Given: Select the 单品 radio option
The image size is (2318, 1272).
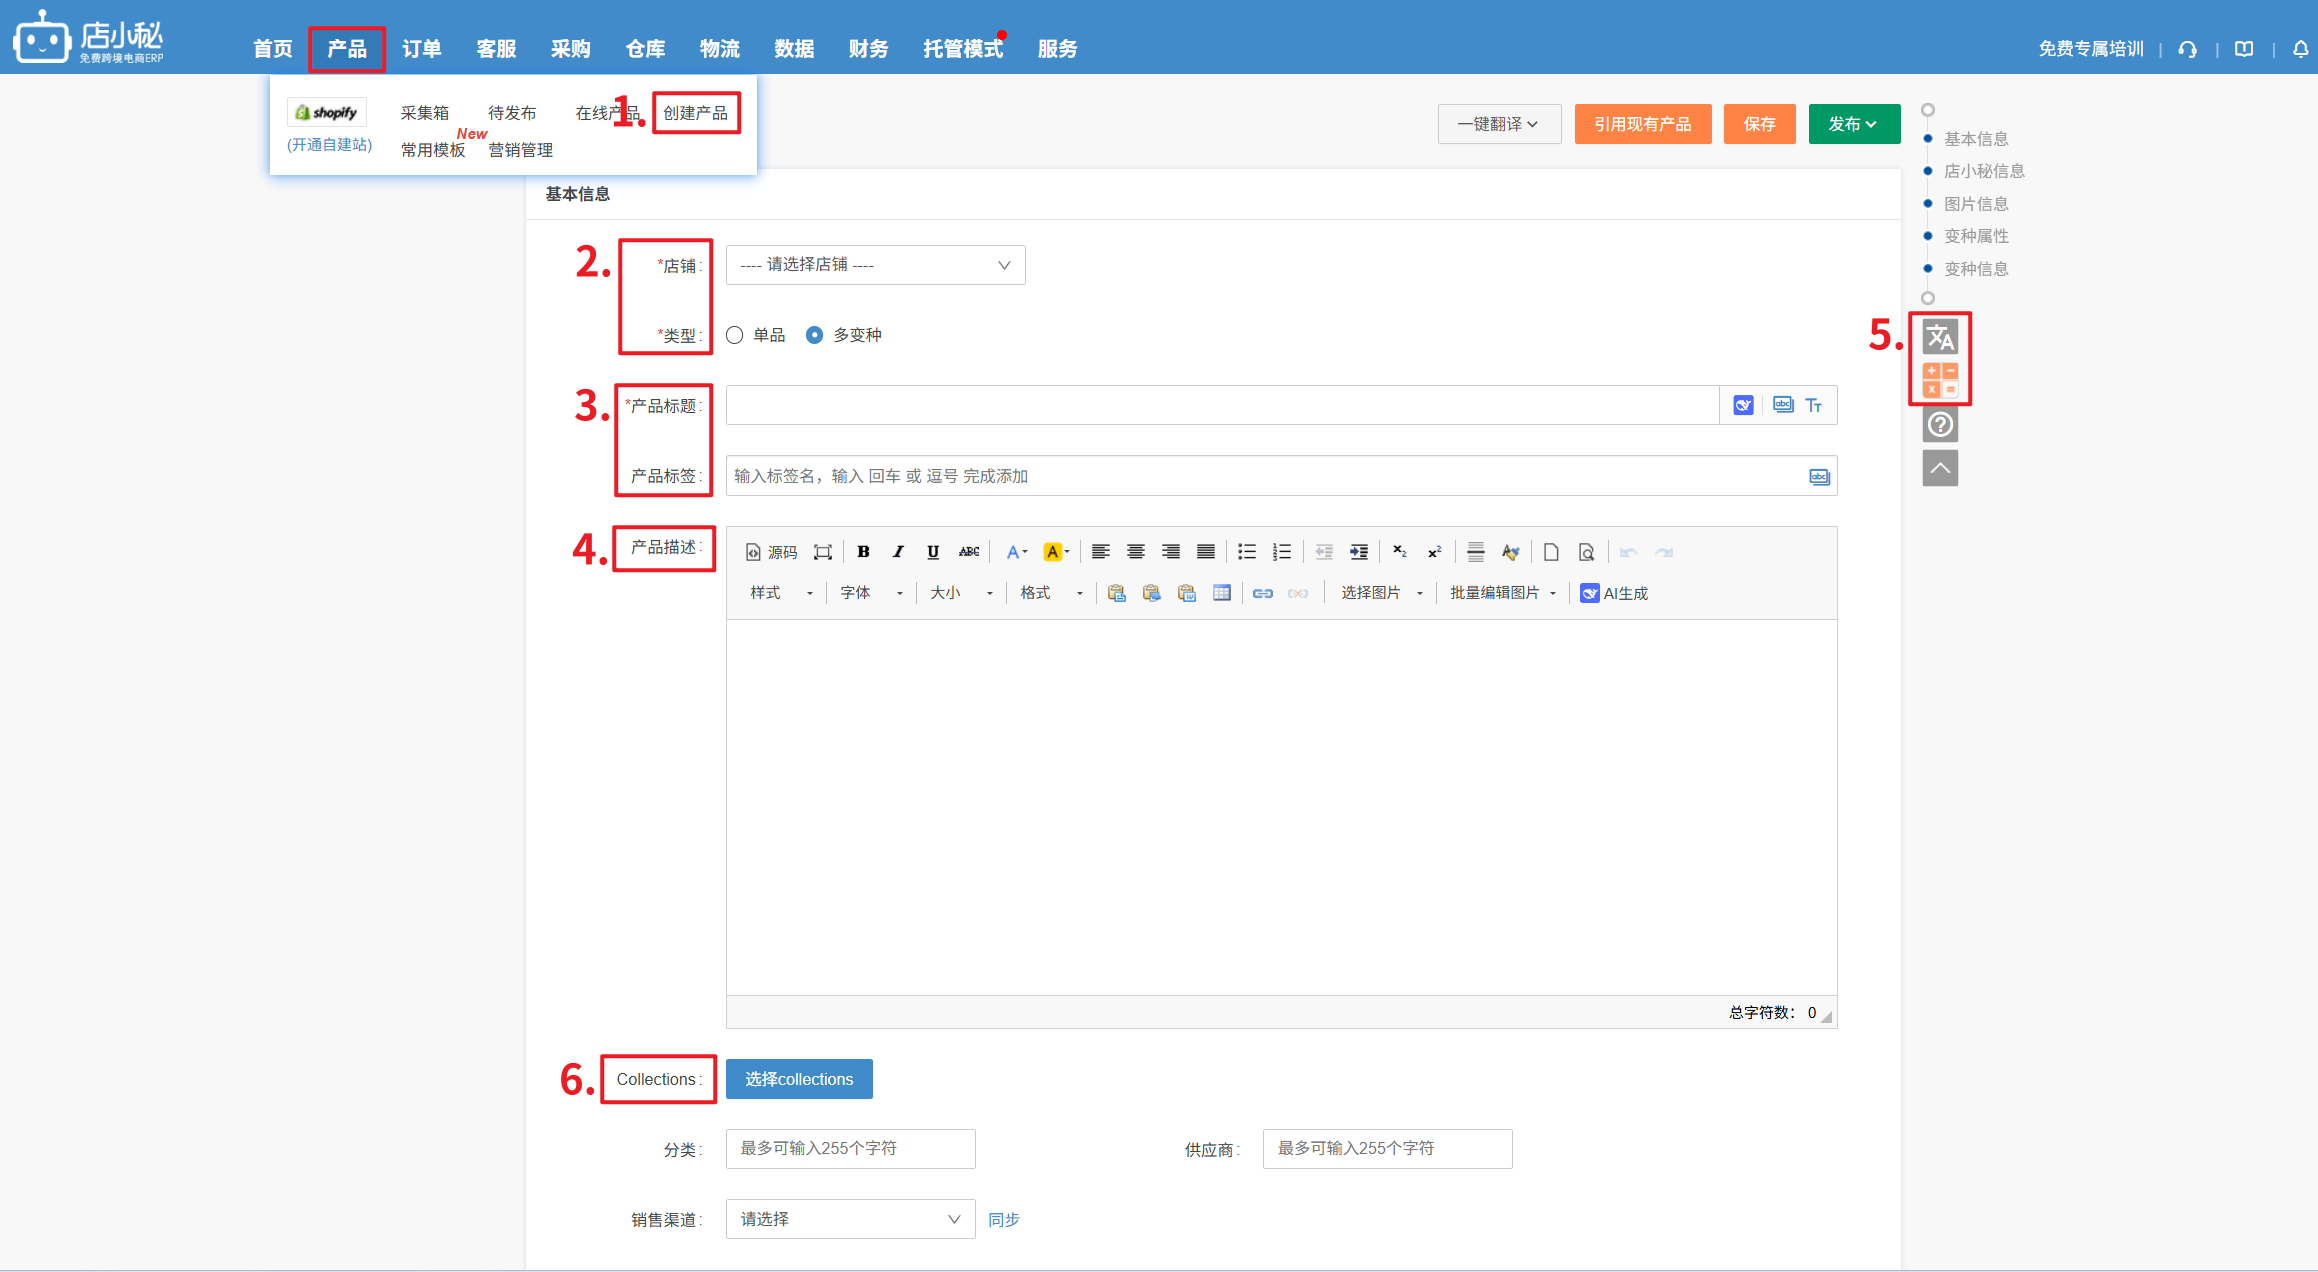Looking at the screenshot, I should [735, 335].
